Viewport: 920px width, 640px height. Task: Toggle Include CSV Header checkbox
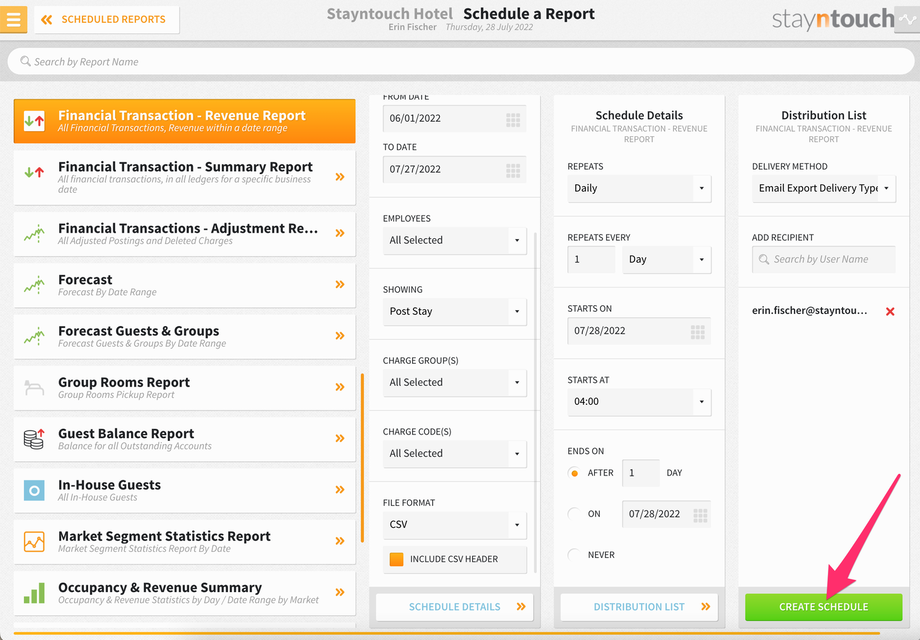[x=397, y=559]
